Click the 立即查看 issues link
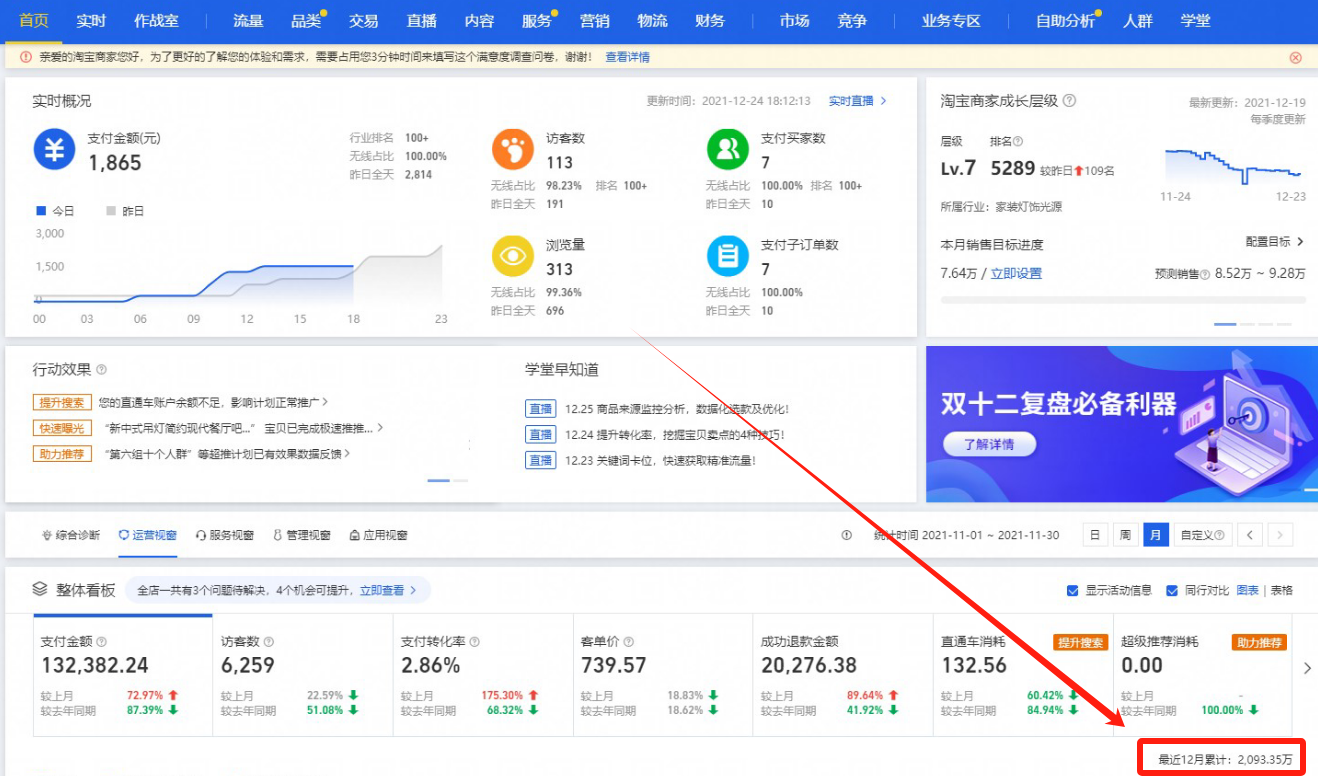The height and width of the screenshot is (776, 1318). point(388,590)
